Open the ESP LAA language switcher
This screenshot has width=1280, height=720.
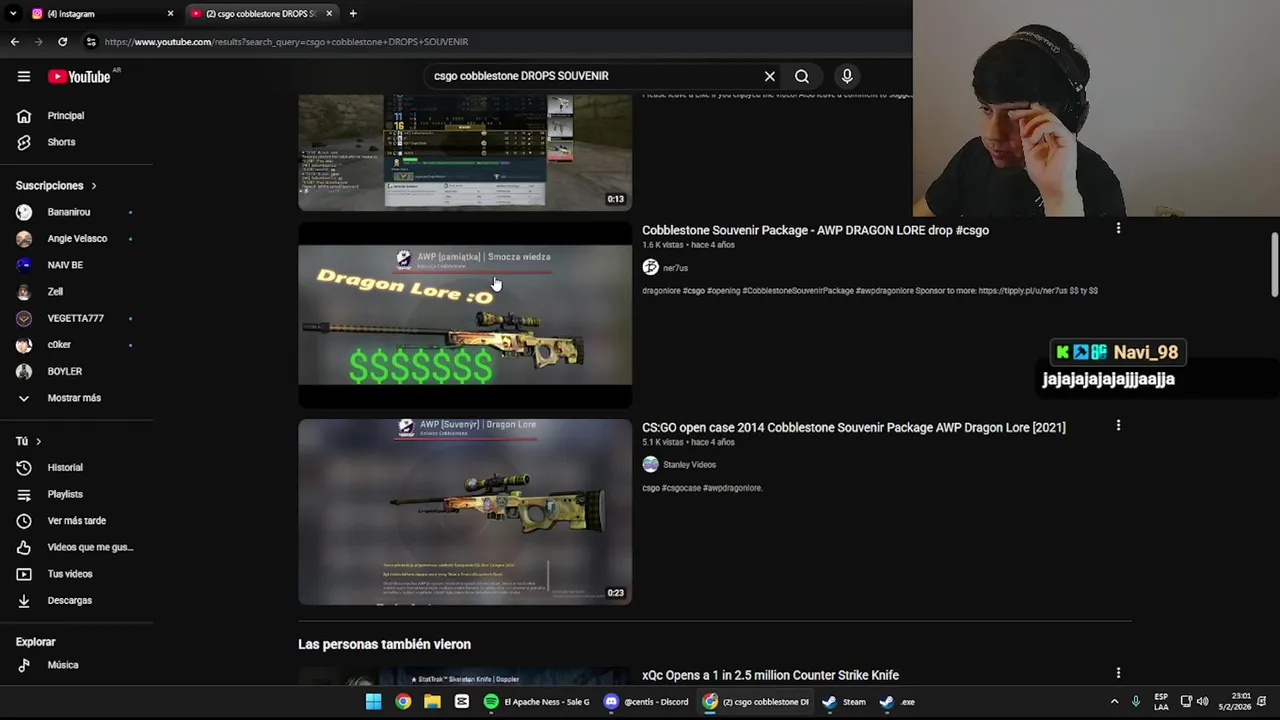[1161, 701]
